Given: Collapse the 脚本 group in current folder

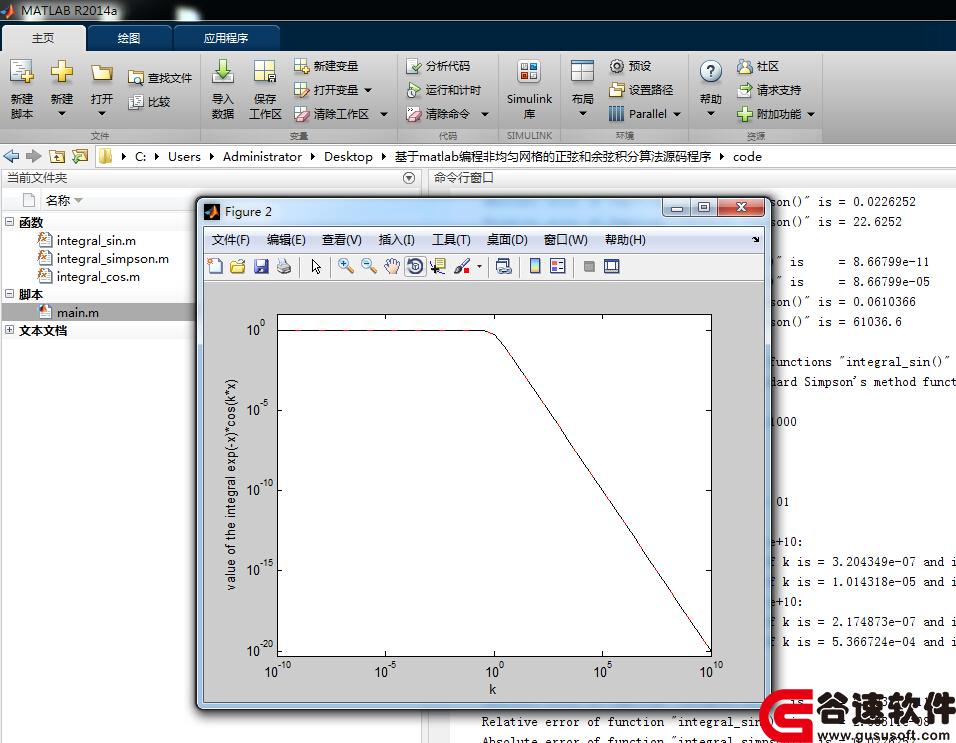Looking at the screenshot, I should tap(10, 294).
